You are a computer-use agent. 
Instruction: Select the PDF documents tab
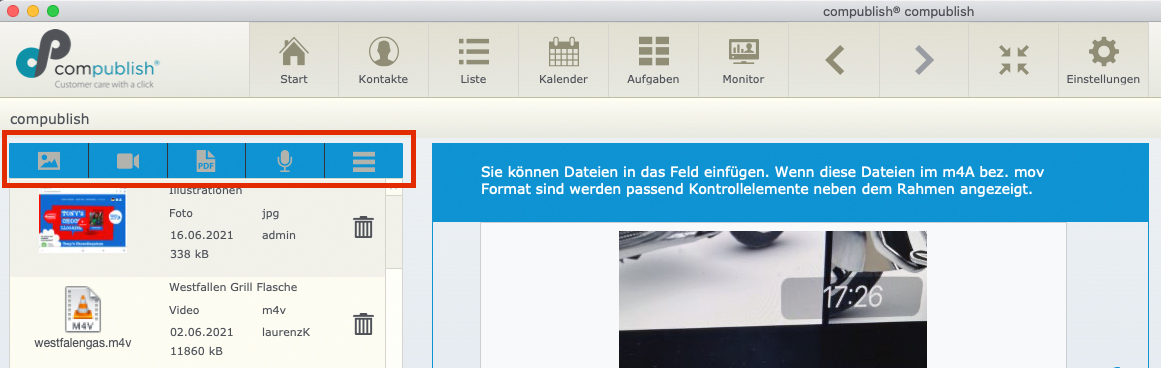coord(207,161)
